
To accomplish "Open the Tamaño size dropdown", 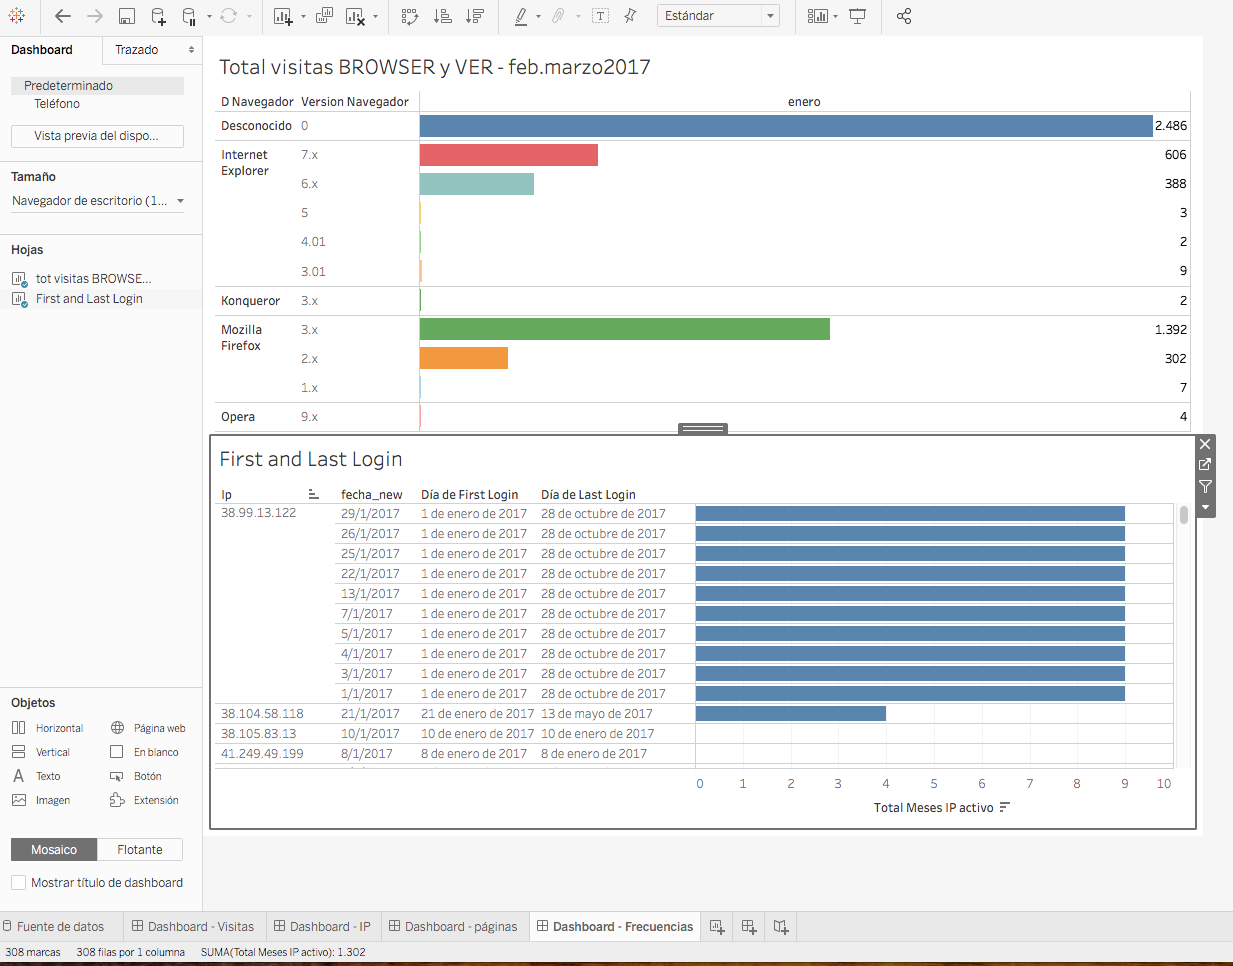I will point(97,200).
